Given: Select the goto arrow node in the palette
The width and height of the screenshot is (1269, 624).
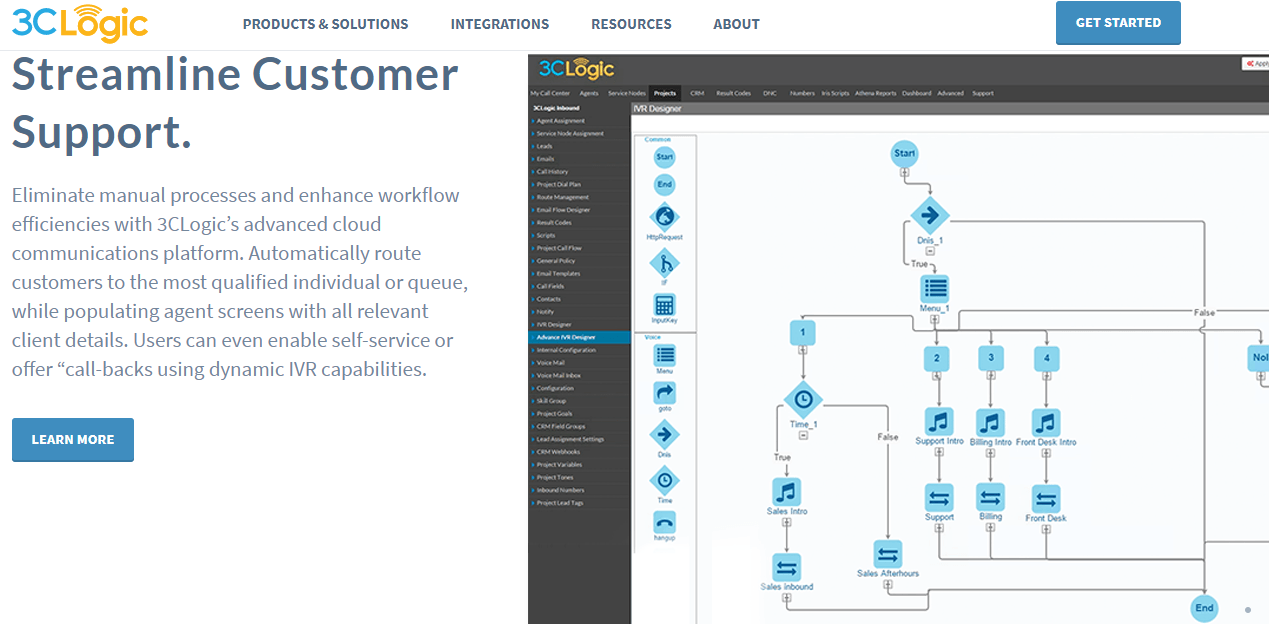Looking at the screenshot, I should click(664, 393).
